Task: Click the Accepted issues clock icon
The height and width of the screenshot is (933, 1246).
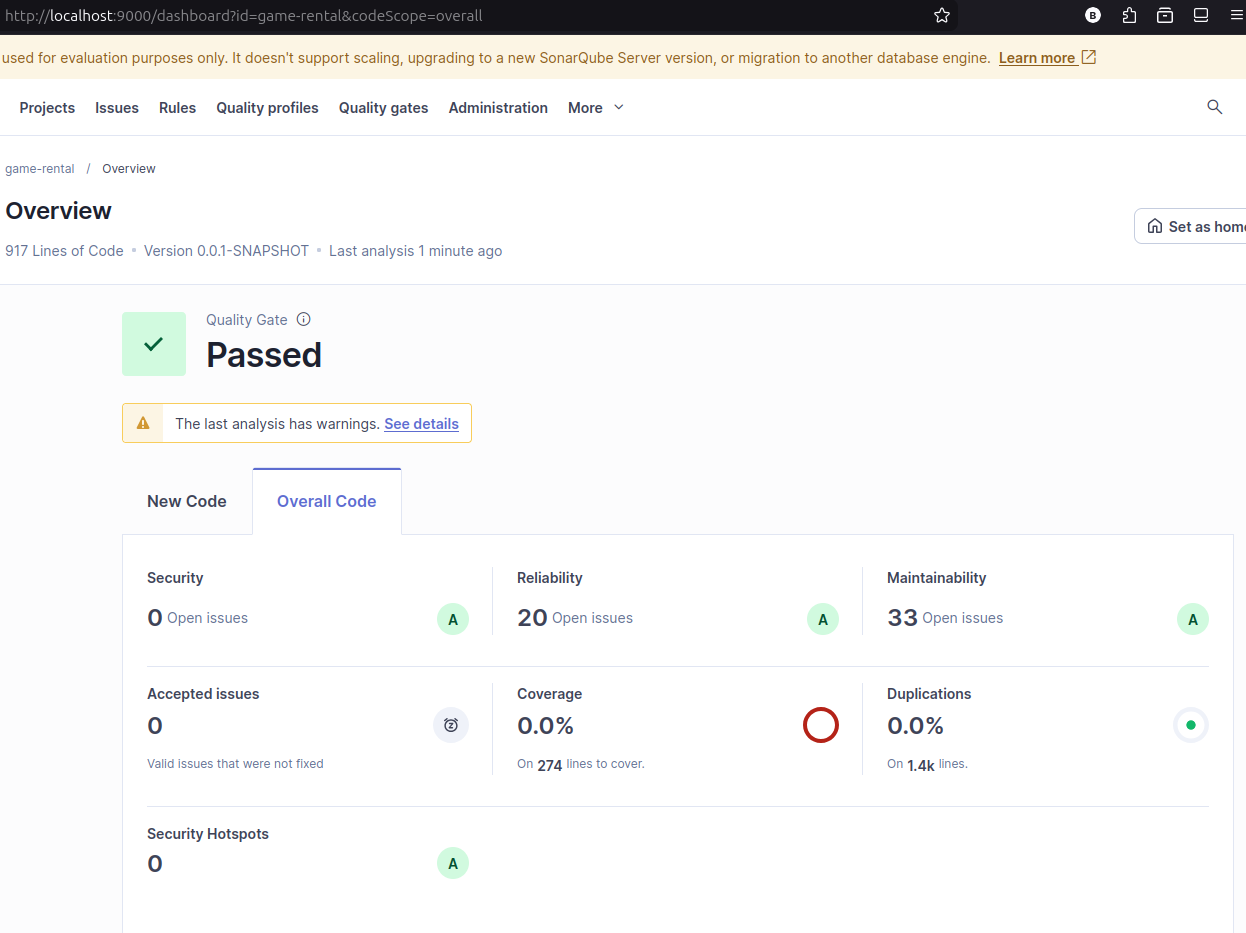Action: 451,725
